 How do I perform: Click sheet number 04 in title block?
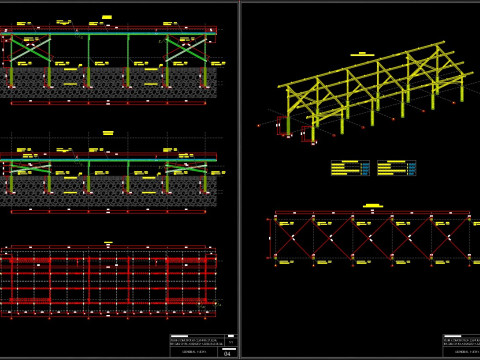click(x=227, y=354)
